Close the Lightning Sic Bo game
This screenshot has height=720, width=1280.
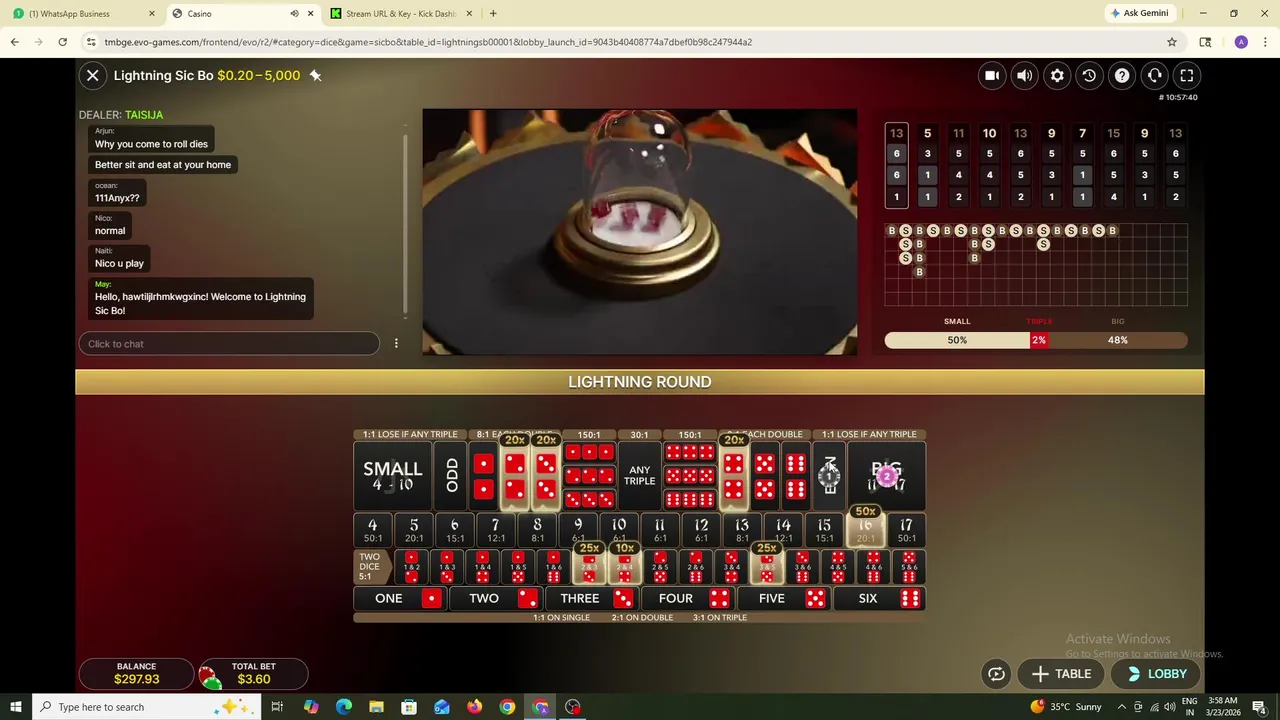coord(92,75)
